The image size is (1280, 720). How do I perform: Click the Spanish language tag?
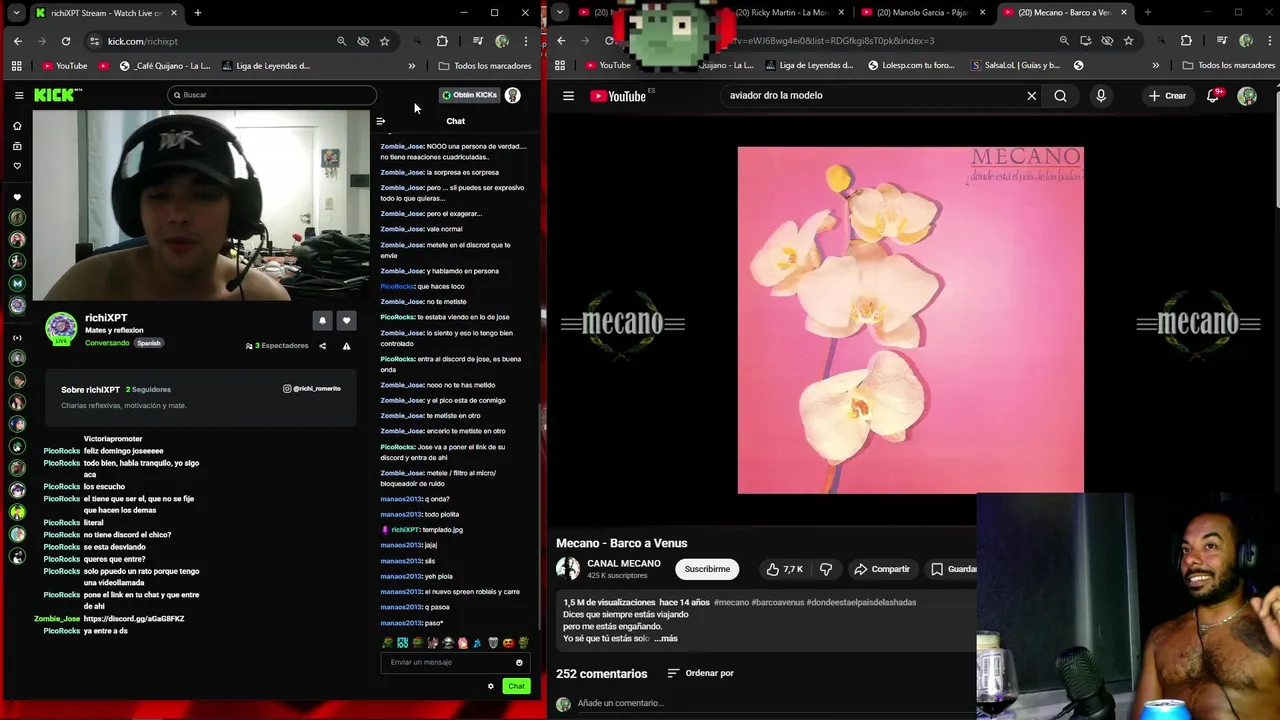point(149,343)
